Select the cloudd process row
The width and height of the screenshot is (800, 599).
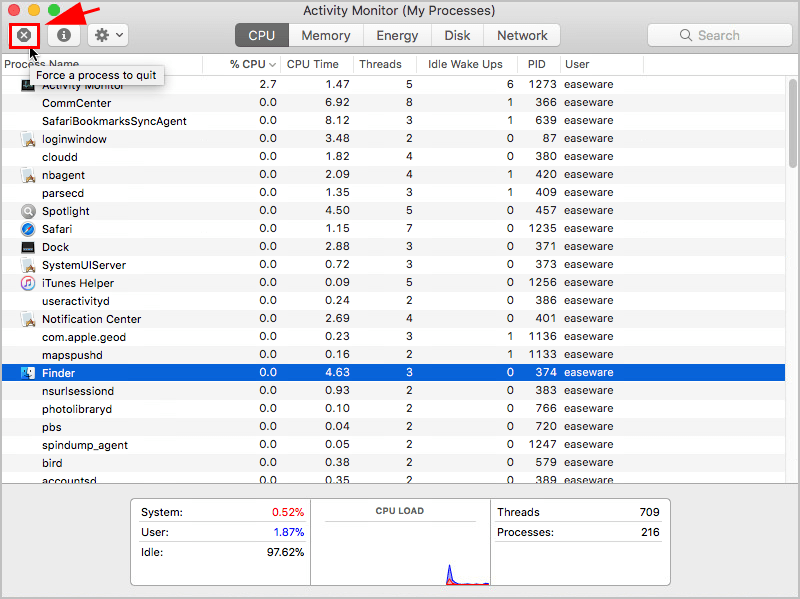point(393,157)
